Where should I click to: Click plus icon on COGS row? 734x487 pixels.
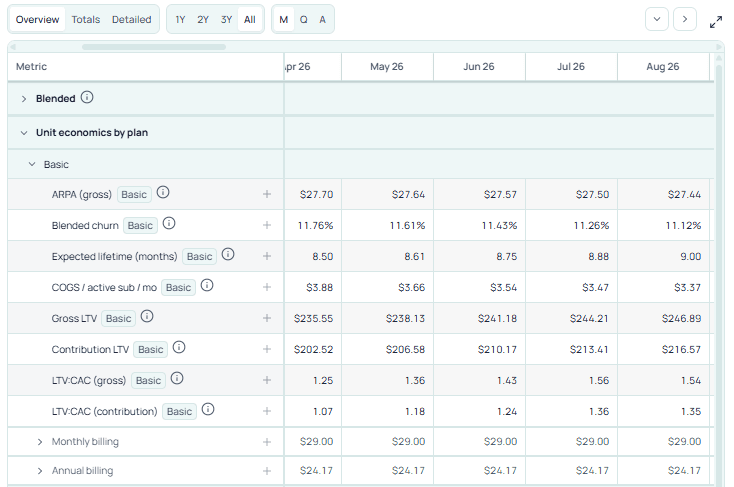pyautogui.click(x=267, y=287)
